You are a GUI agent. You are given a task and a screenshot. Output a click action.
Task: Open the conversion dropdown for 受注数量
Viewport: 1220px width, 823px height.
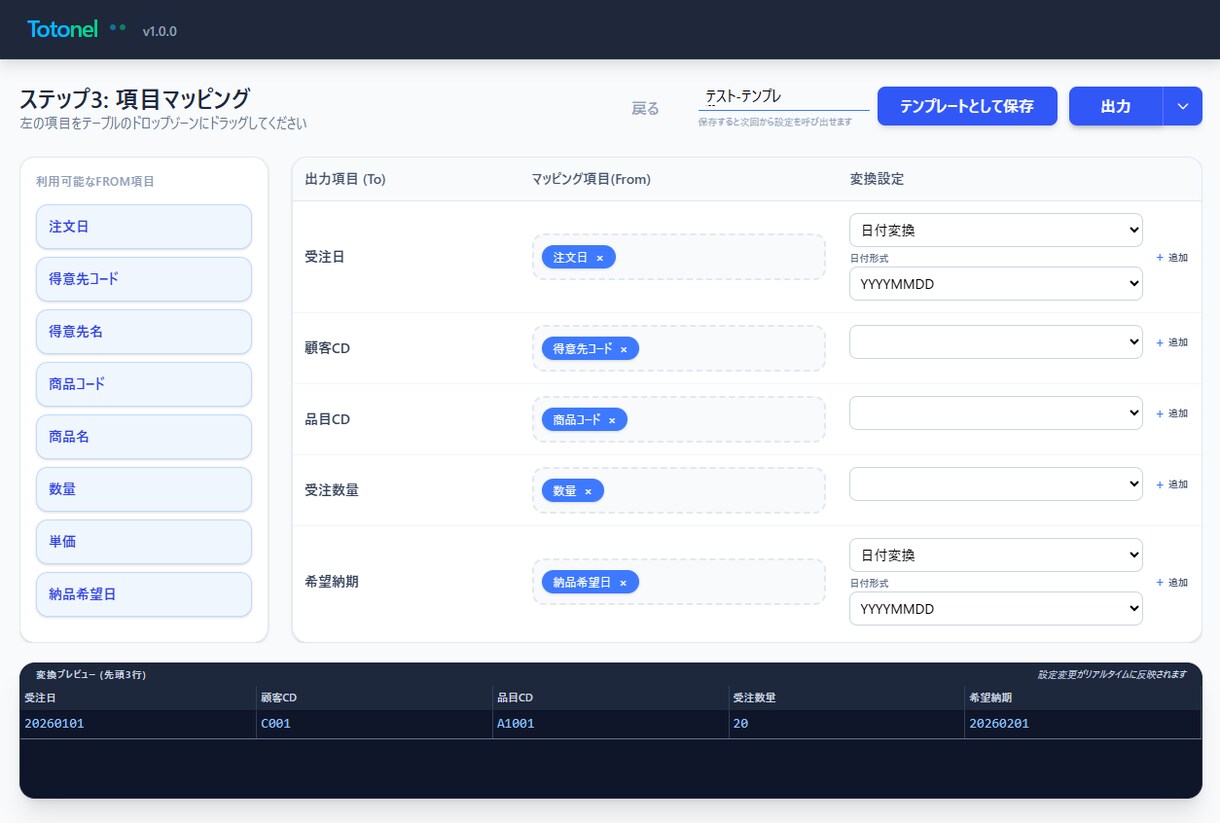pyautogui.click(x=996, y=484)
